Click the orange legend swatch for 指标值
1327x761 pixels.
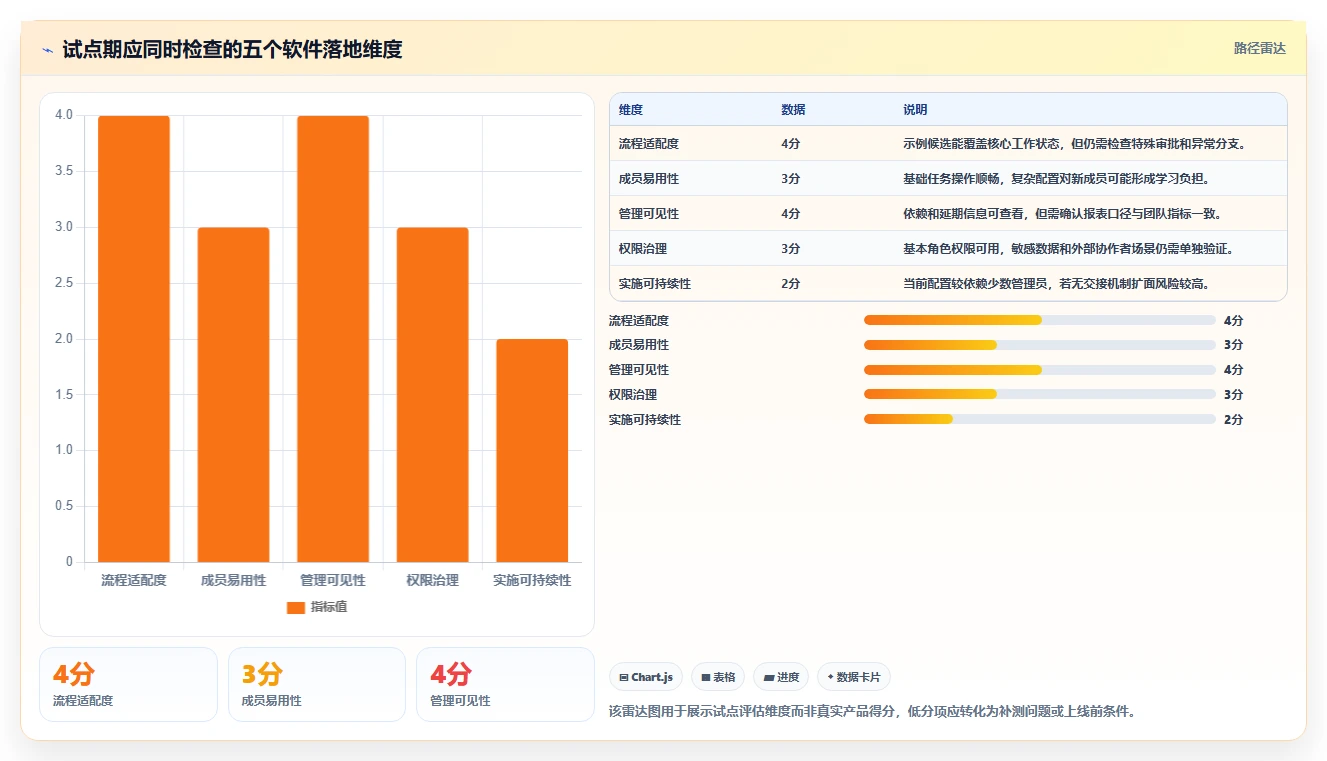coord(296,607)
